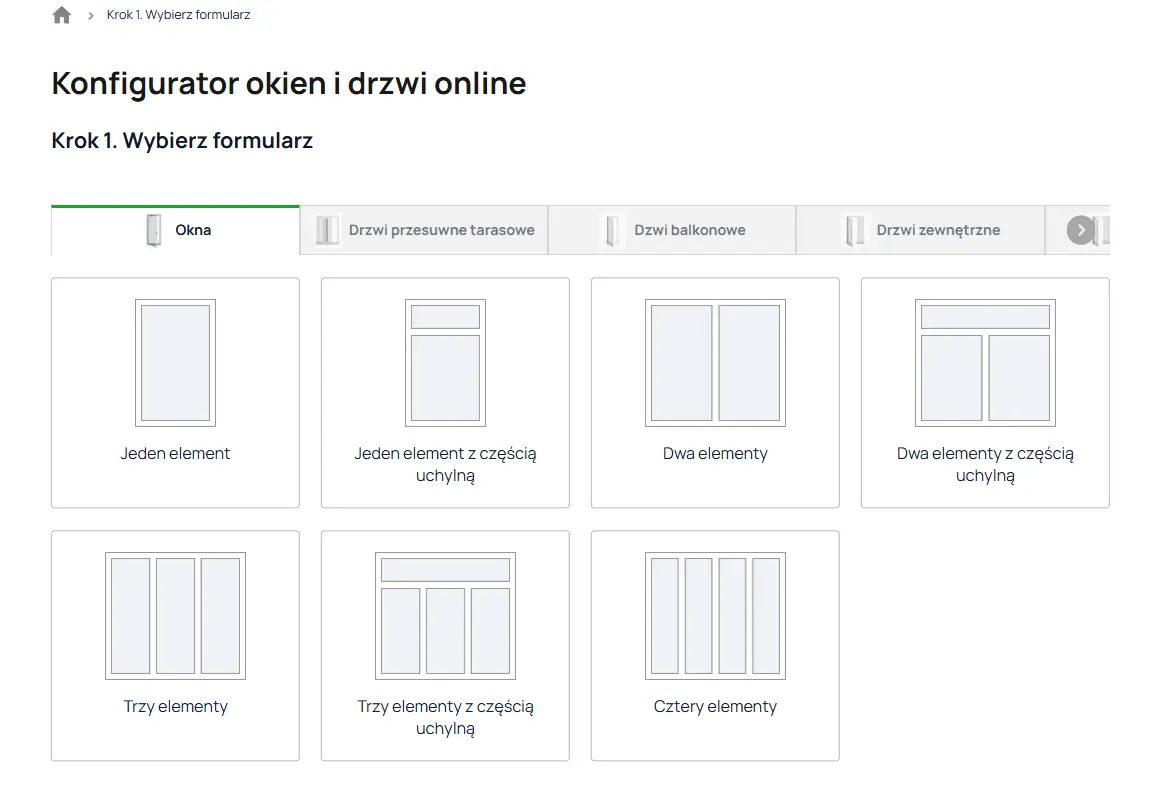The image size is (1159, 786).
Task: Switch to the Dzwi balkonowe tab
Action: pyautogui.click(x=689, y=230)
